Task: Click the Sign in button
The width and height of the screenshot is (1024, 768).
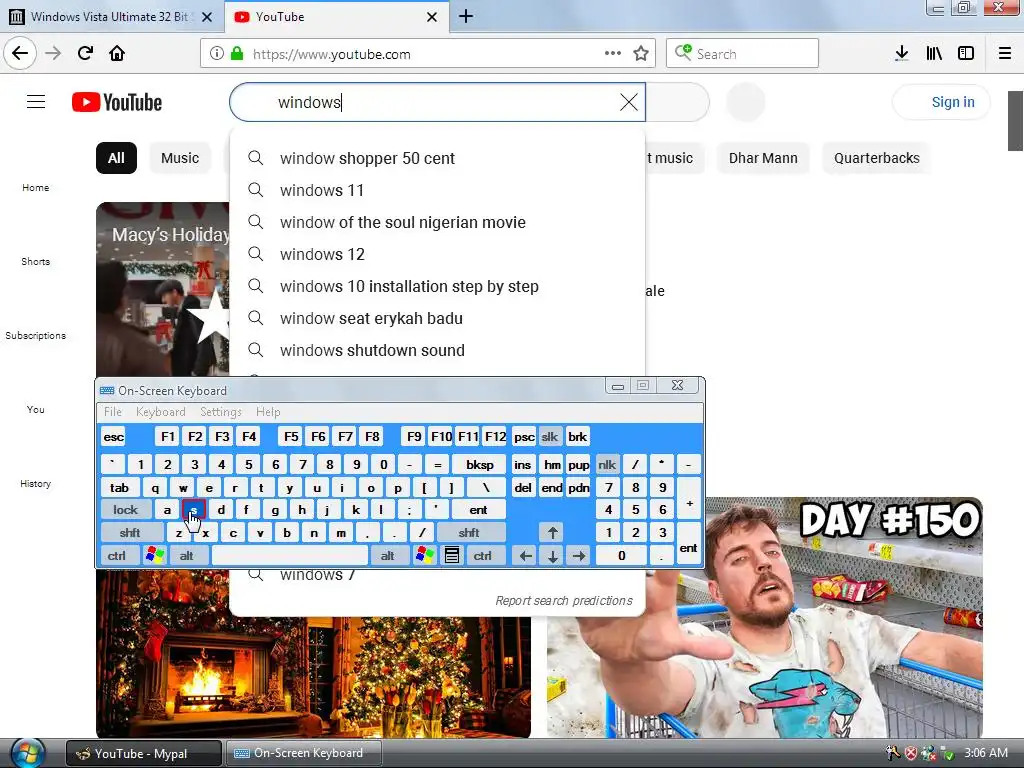Action: click(941, 102)
